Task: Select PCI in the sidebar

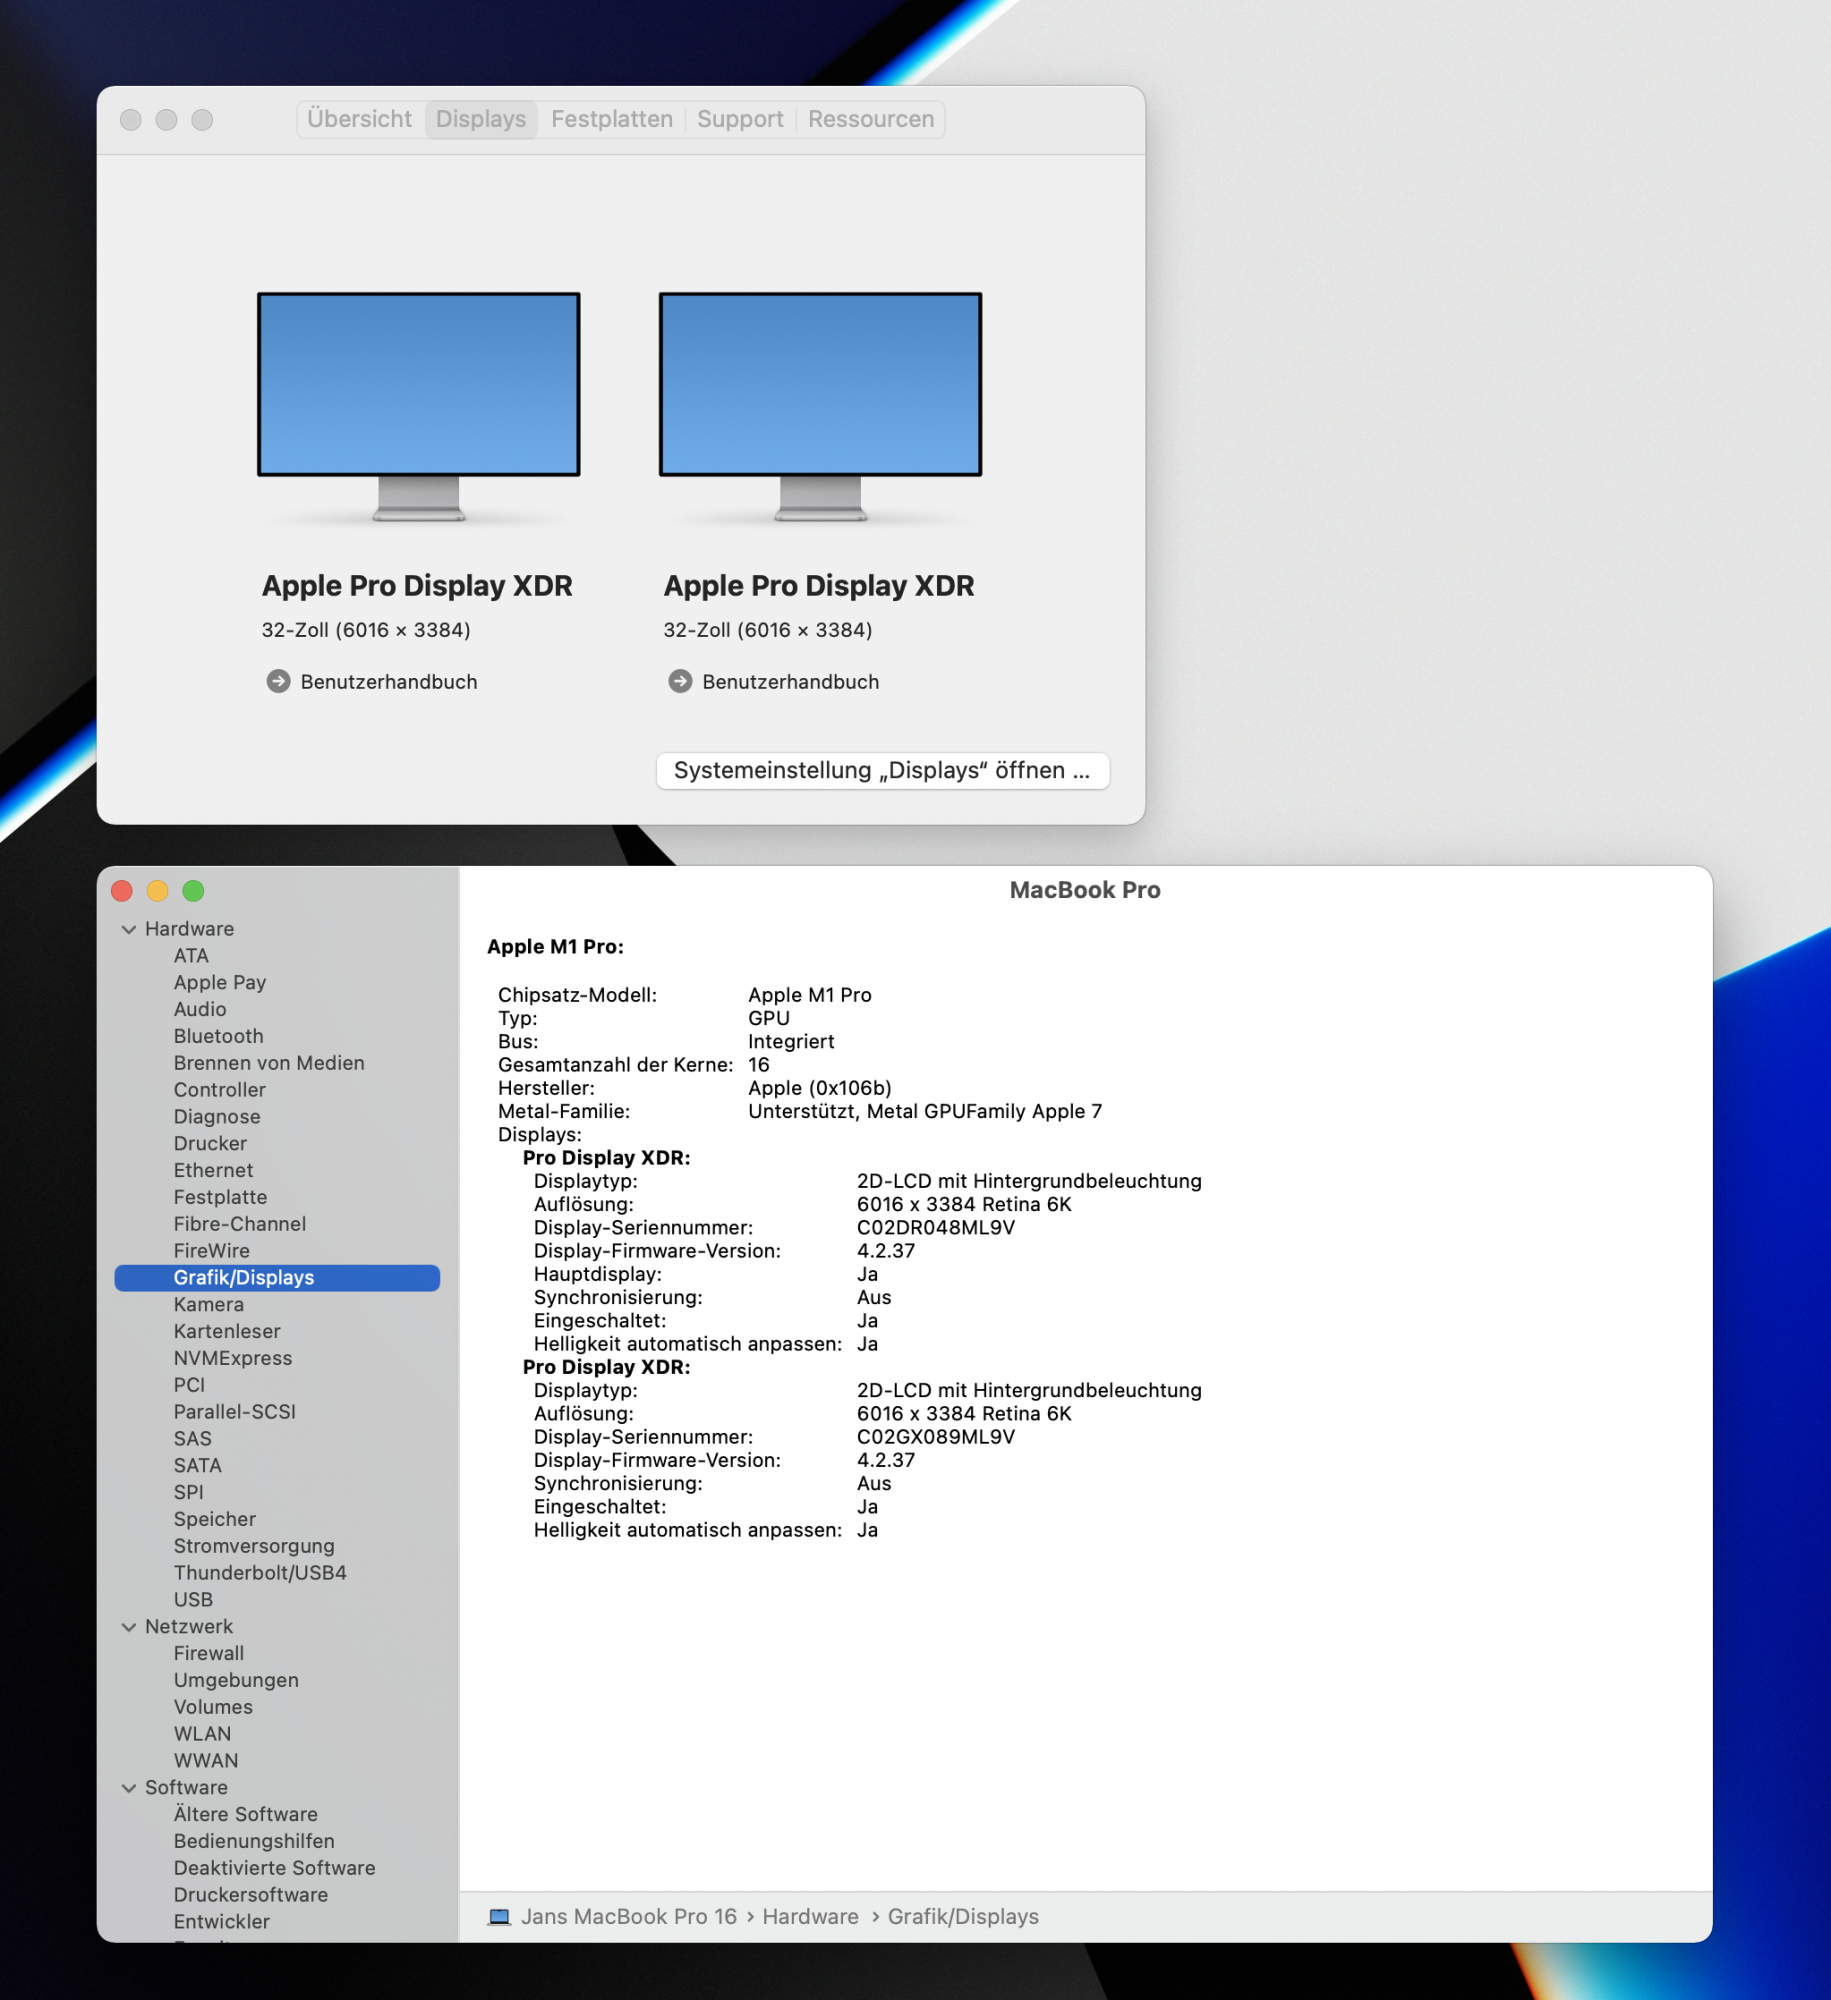Action: [189, 1385]
